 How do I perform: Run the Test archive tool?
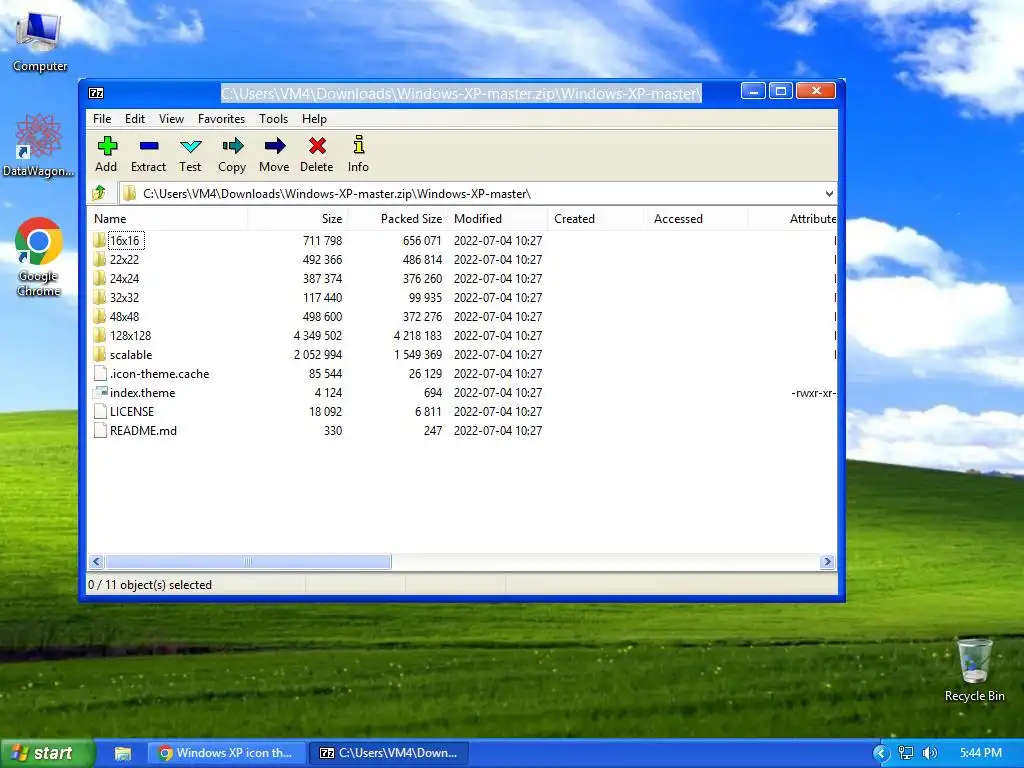click(x=190, y=154)
